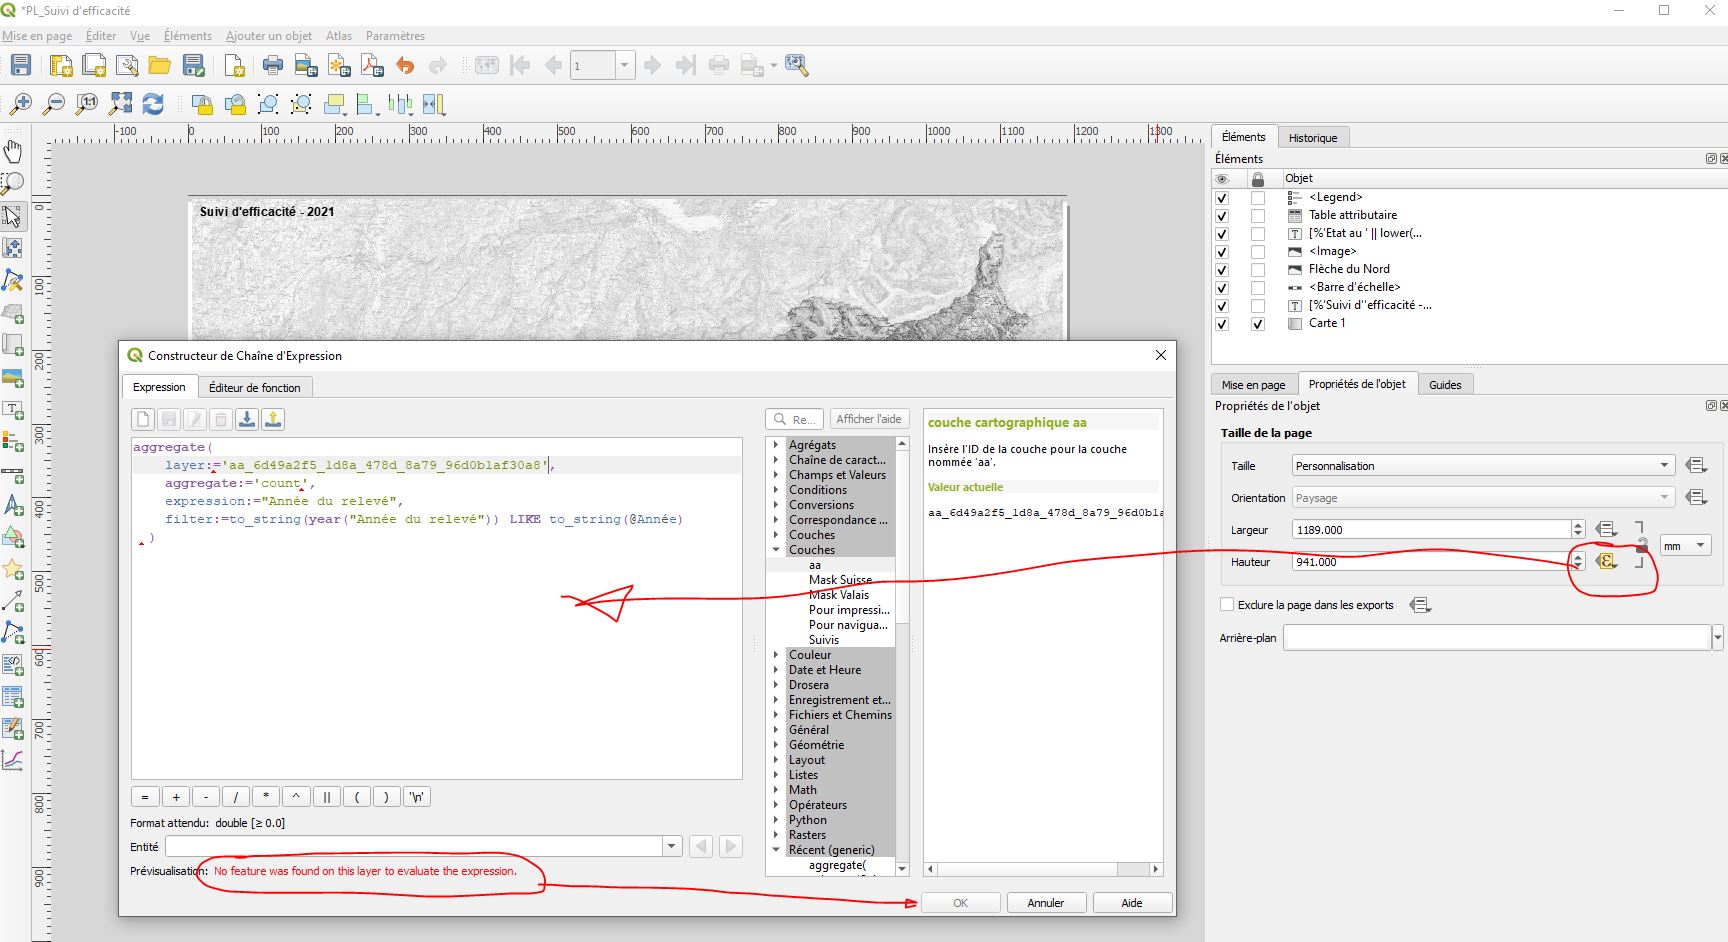Viewport: 1728px width, 942px height.
Task: Click the Group items icon
Action: click(268, 104)
